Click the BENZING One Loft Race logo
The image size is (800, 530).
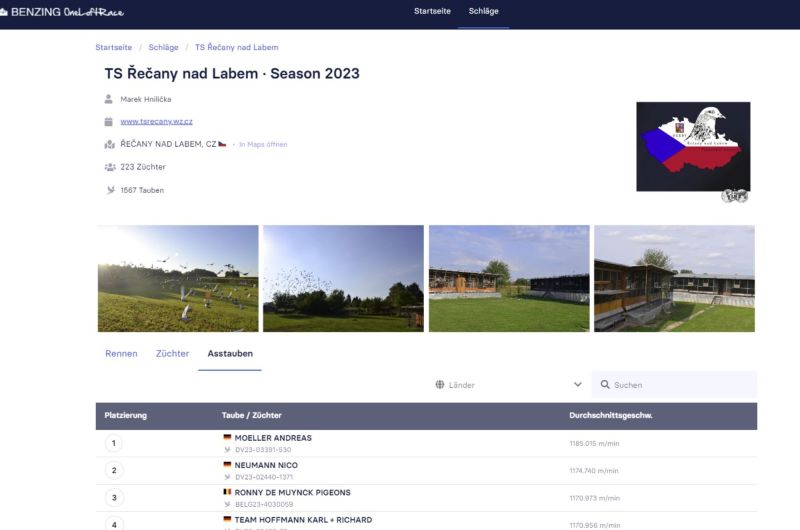point(62,11)
